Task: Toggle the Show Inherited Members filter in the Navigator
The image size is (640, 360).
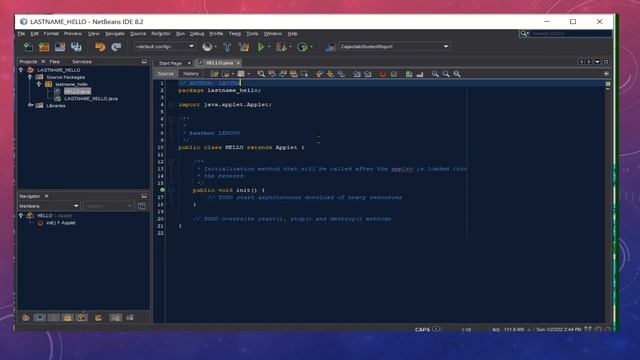Action: (26, 318)
